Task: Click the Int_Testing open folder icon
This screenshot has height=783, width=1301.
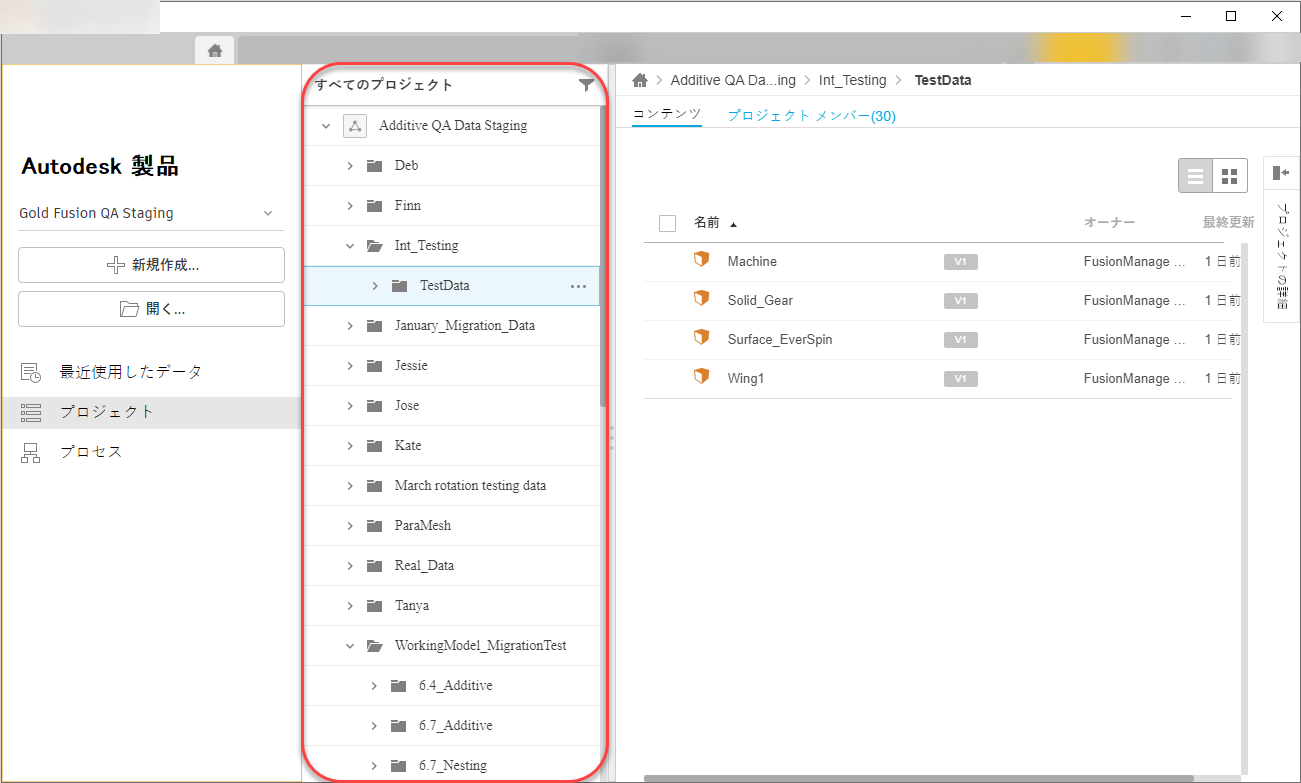Action: pyautogui.click(x=375, y=246)
